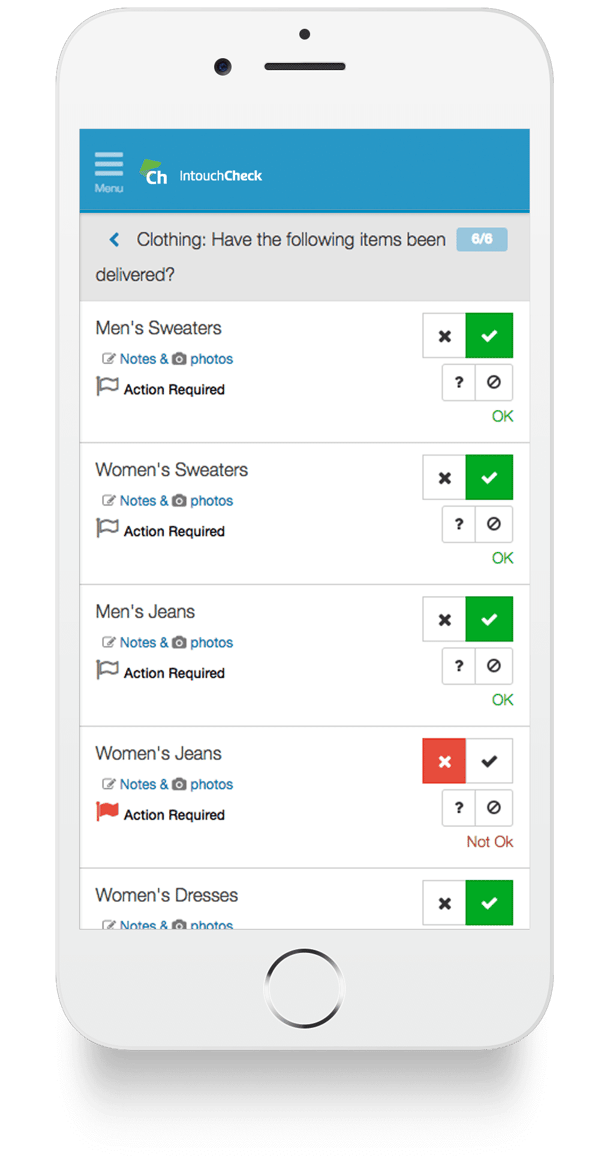Screen dimensions: 616x1164
Task: Open Notes & photos for Men's Sweaters
Action: tap(168, 359)
